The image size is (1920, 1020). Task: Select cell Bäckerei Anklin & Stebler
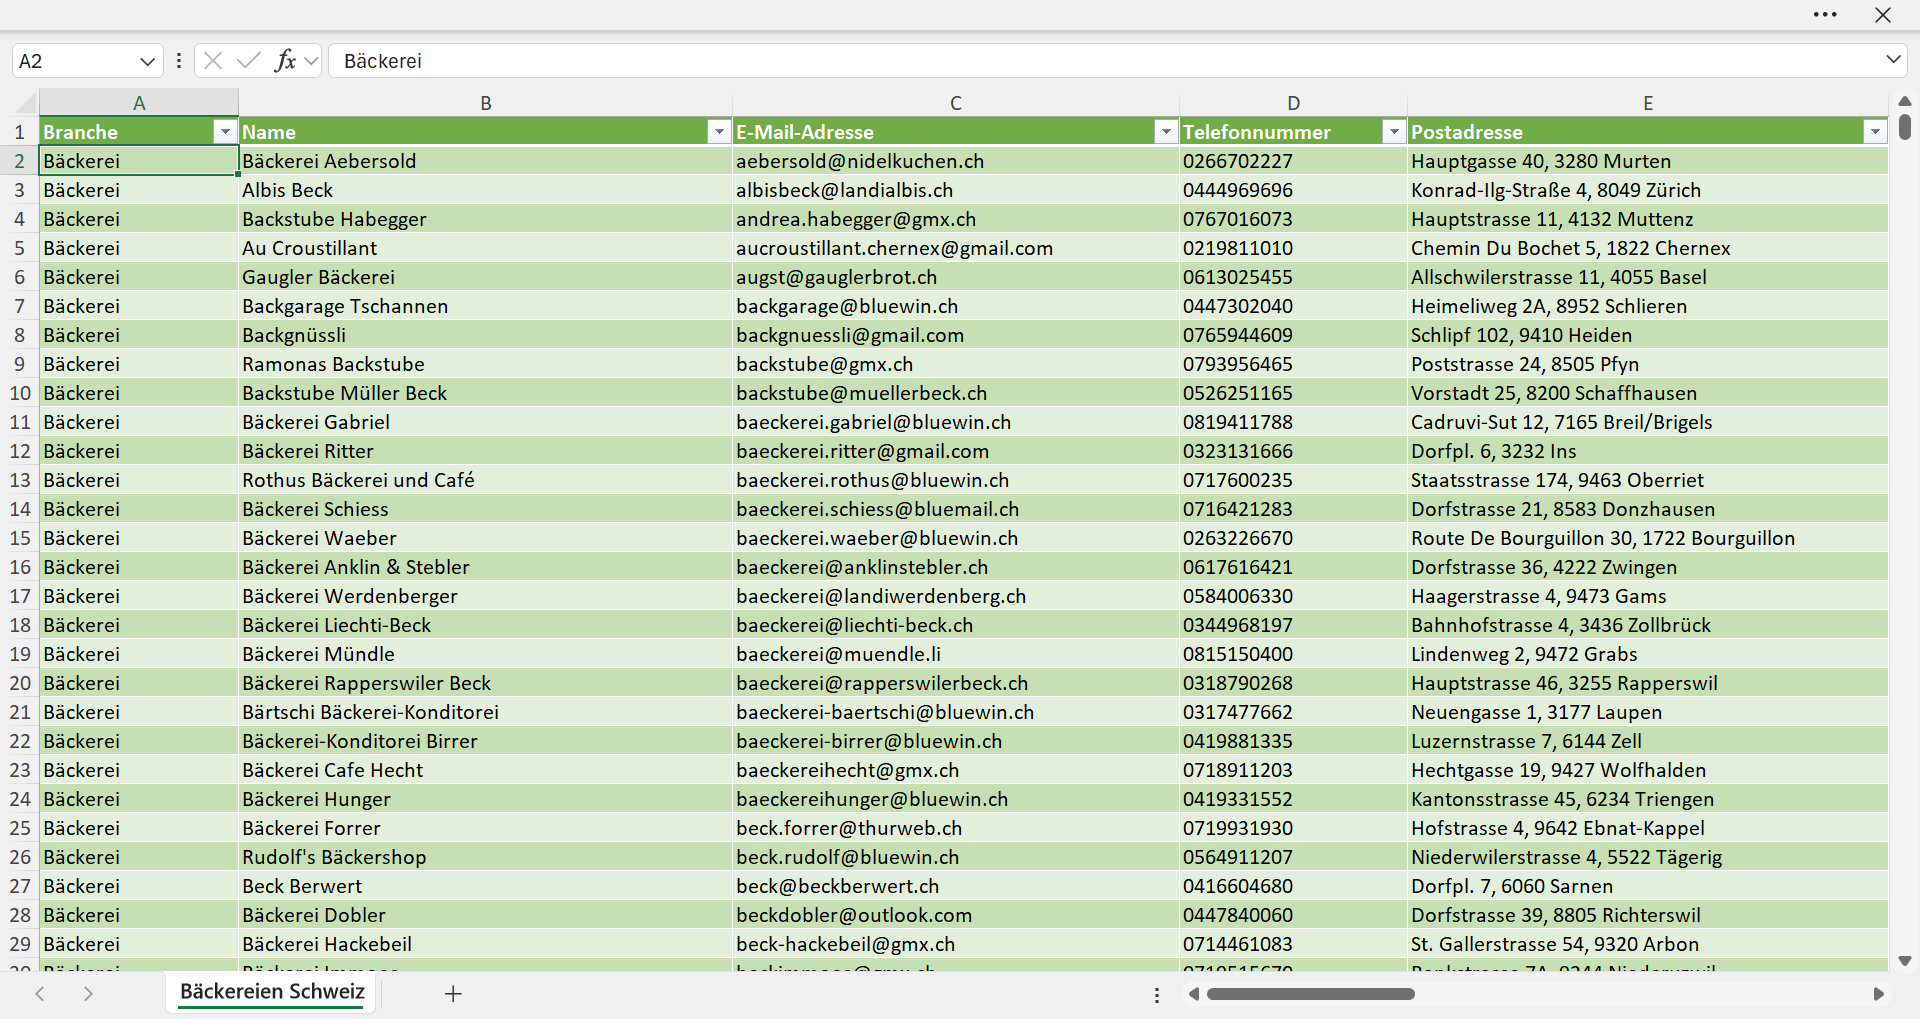click(485, 567)
